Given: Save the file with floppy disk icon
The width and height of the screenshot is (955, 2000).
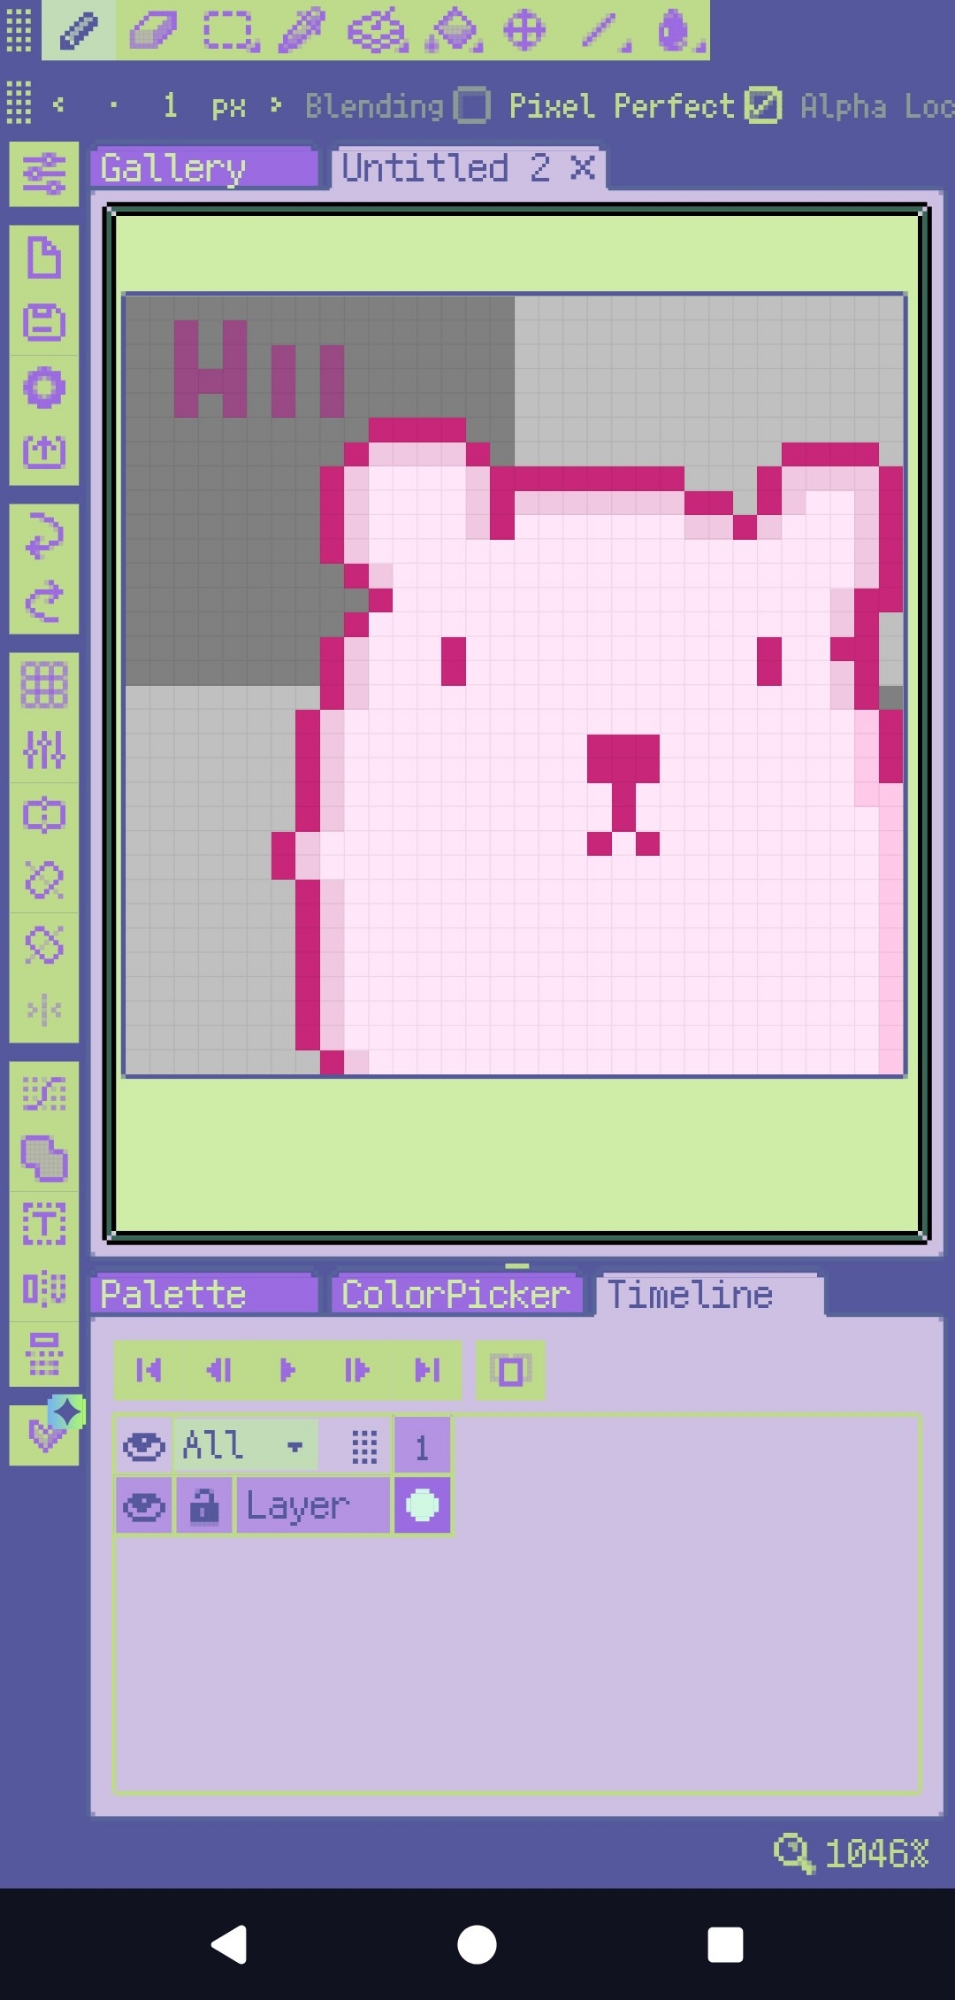Looking at the screenshot, I should click(44, 323).
